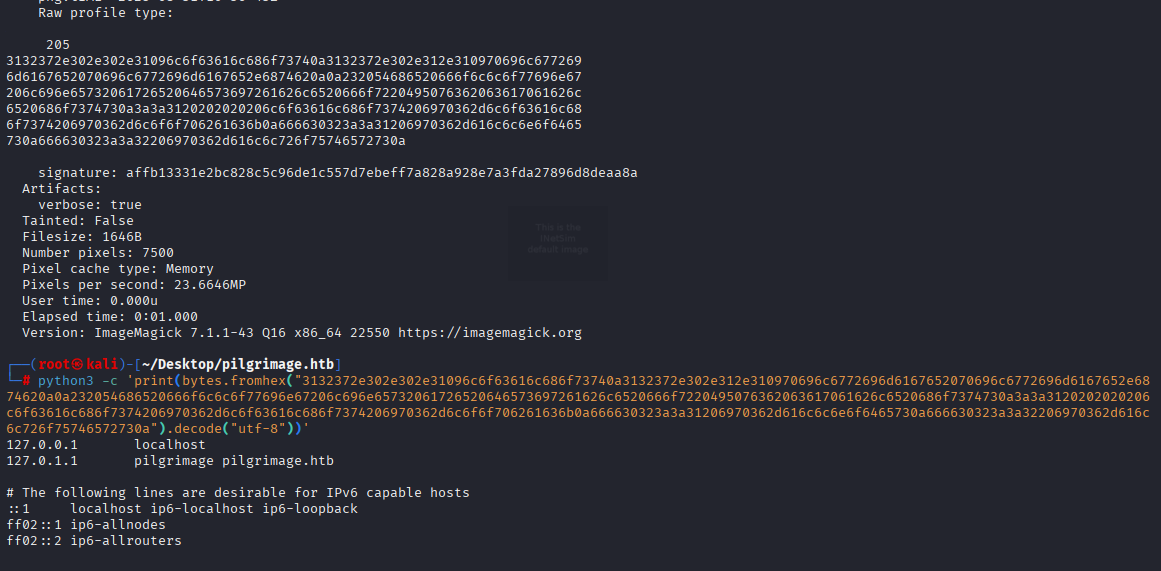This screenshot has height=571, width=1161.
Task: Click the ImageMagick website URL
Action: 489,333
